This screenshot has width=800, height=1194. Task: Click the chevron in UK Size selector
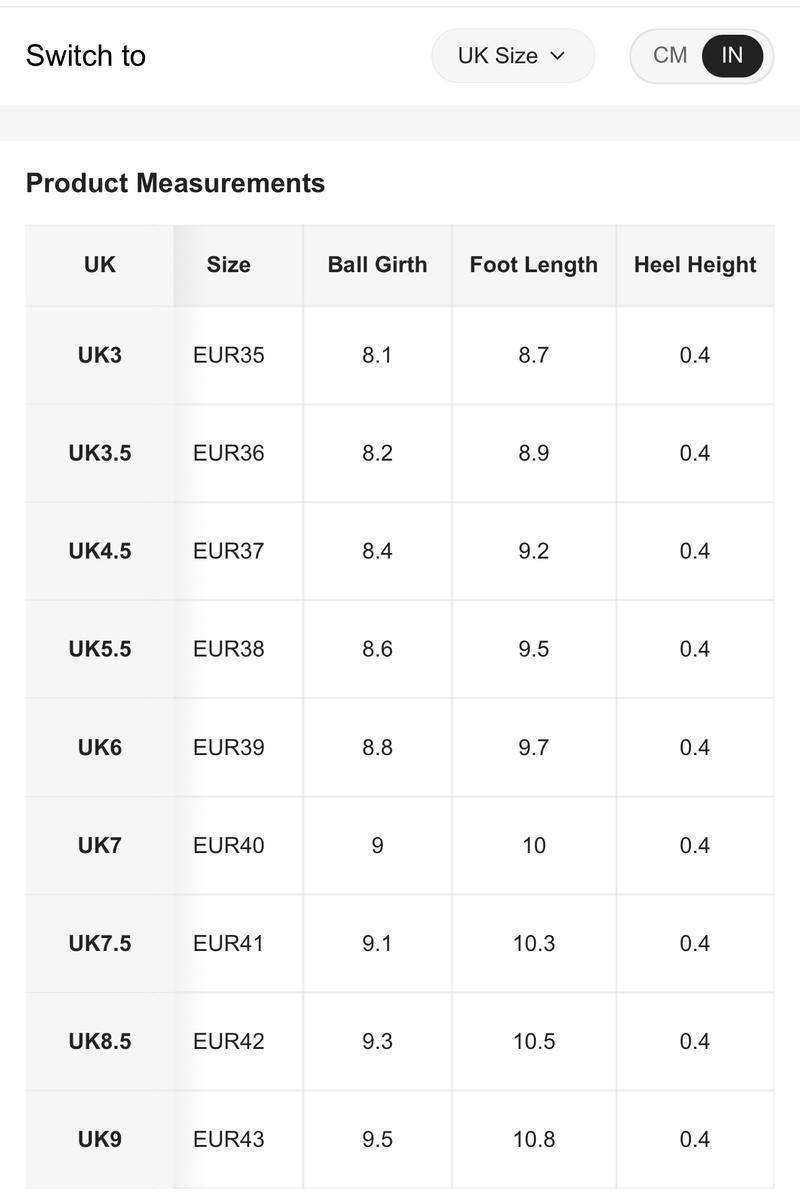pyautogui.click(x=558, y=56)
